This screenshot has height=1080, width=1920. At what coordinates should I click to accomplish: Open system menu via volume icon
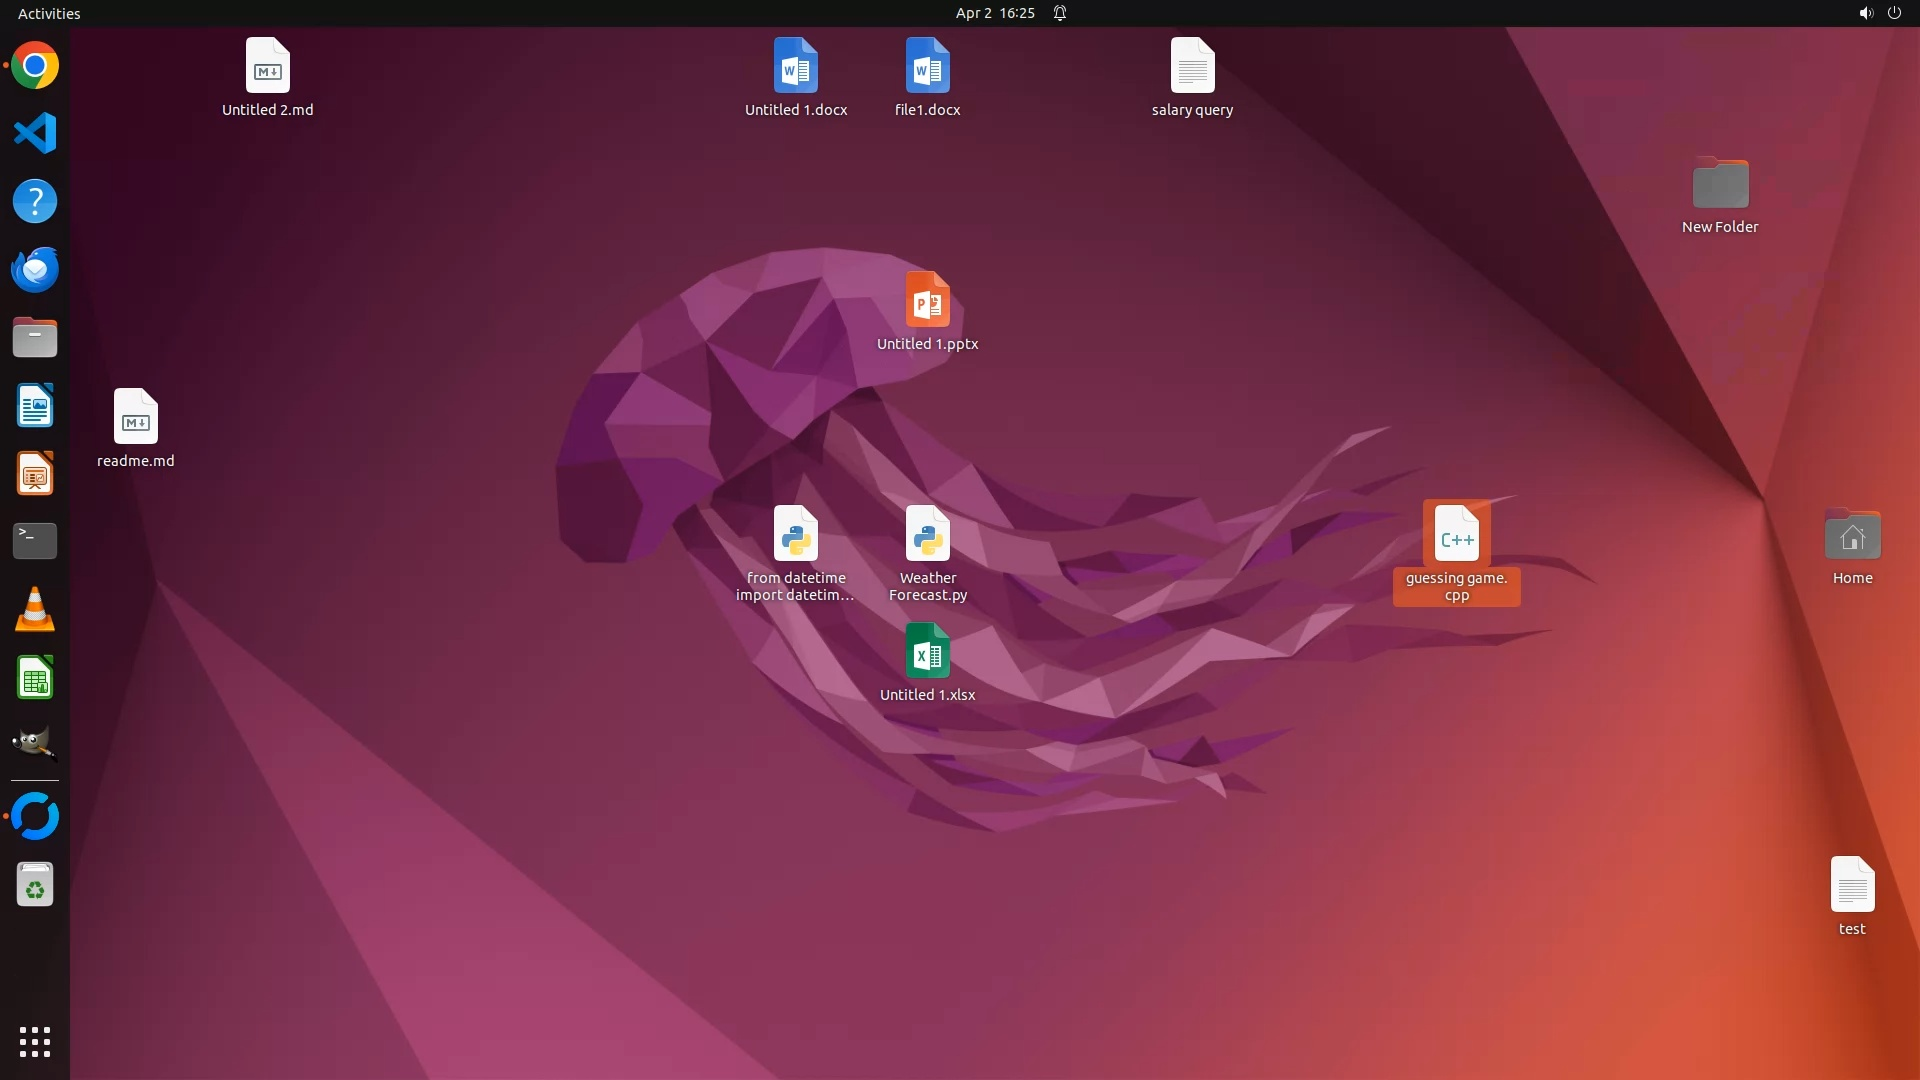(1865, 13)
